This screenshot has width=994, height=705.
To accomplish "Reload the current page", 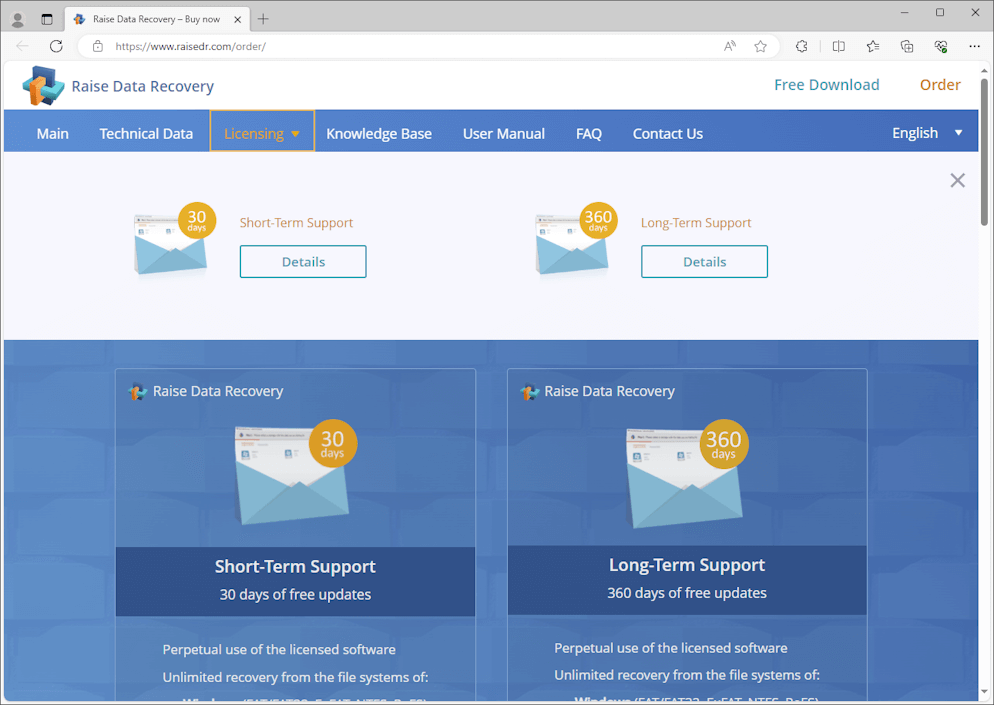I will pos(56,46).
